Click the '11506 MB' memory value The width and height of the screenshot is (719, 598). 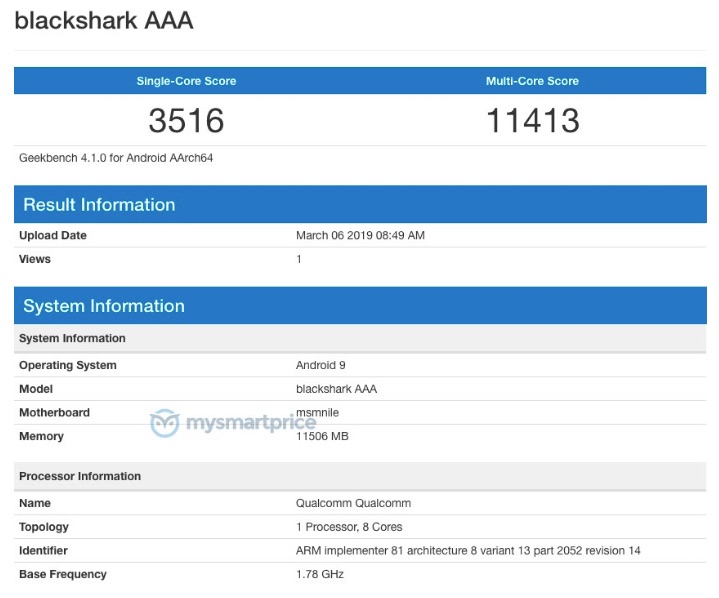point(322,436)
